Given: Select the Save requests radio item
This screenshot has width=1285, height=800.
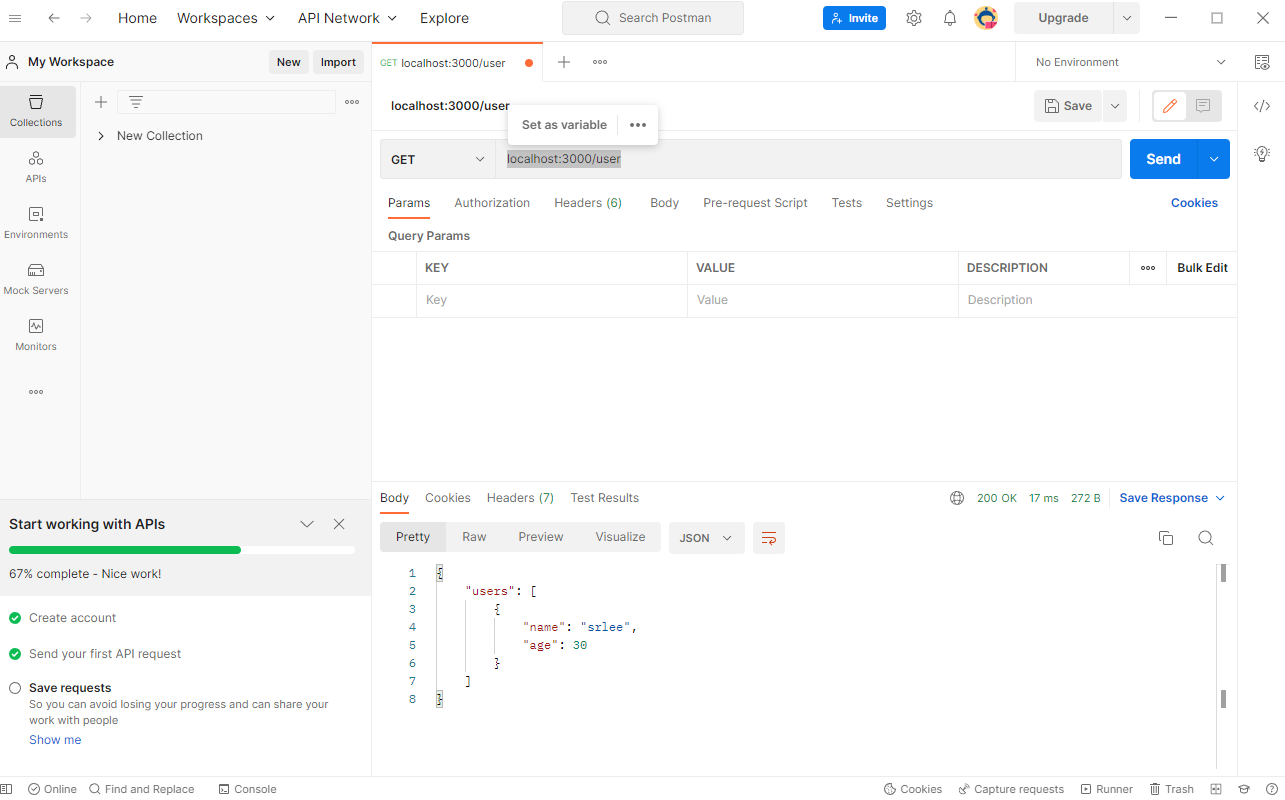Looking at the screenshot, I should [15, 688].
